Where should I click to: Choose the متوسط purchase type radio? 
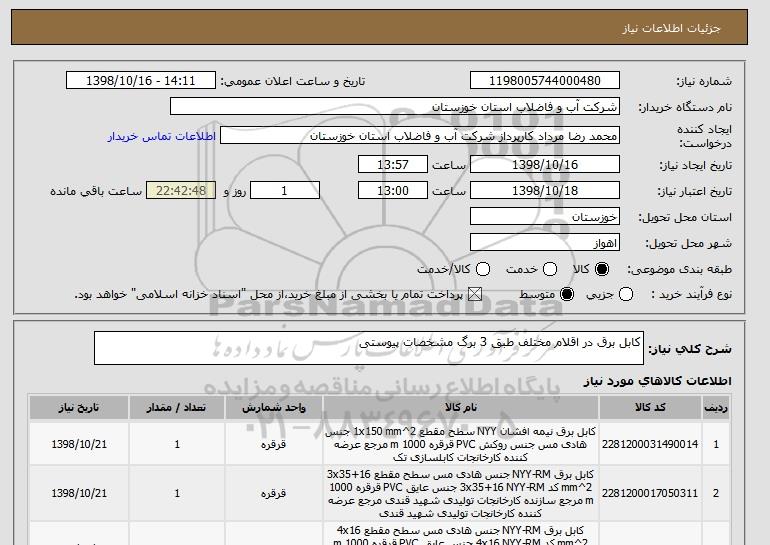(x=567, y=295)
